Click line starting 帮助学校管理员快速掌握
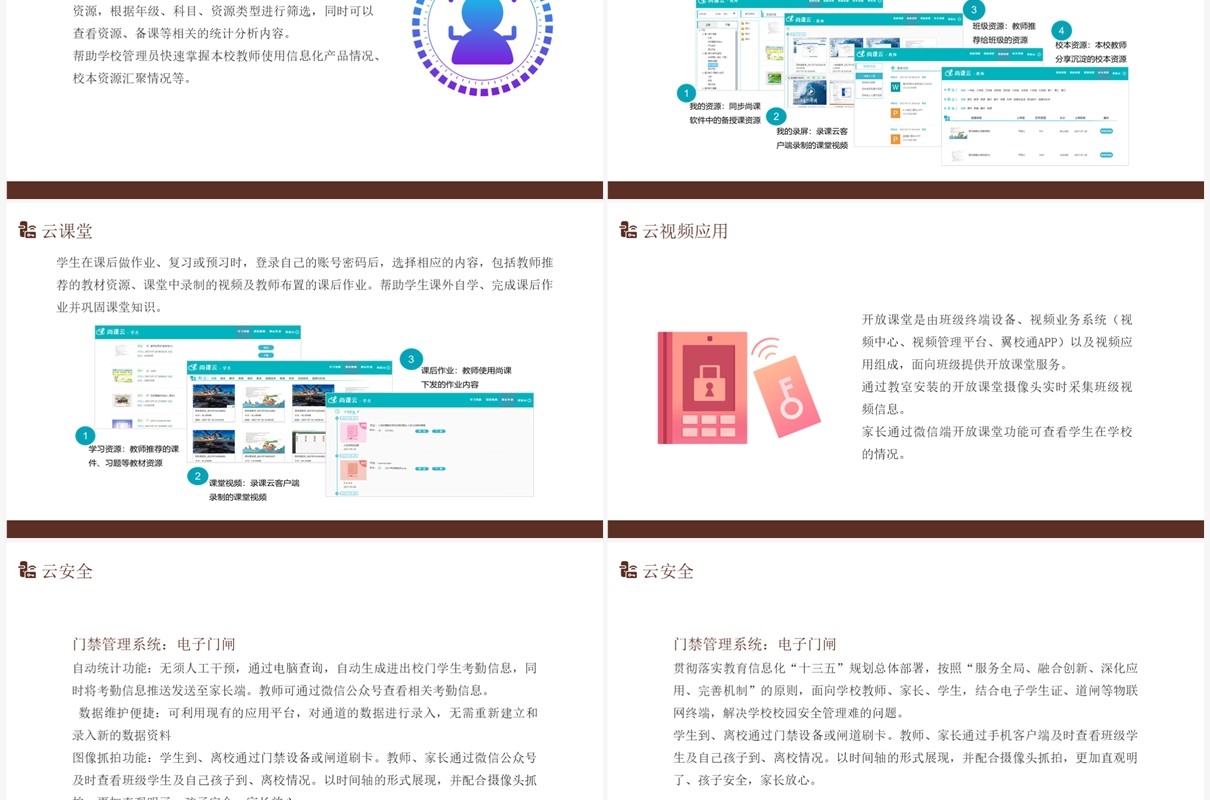 coord(229,66)
